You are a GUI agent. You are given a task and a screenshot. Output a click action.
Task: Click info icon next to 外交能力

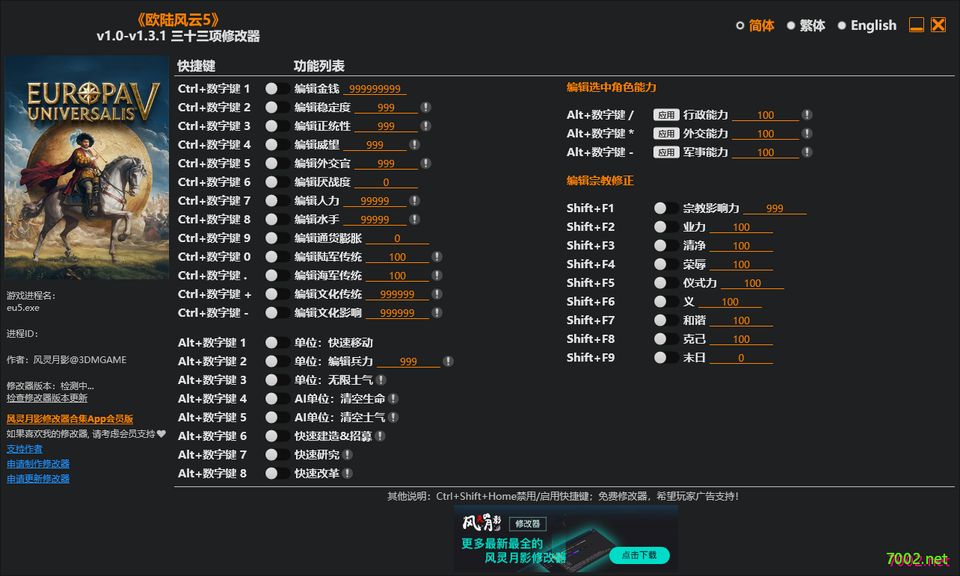click(807, 133)
